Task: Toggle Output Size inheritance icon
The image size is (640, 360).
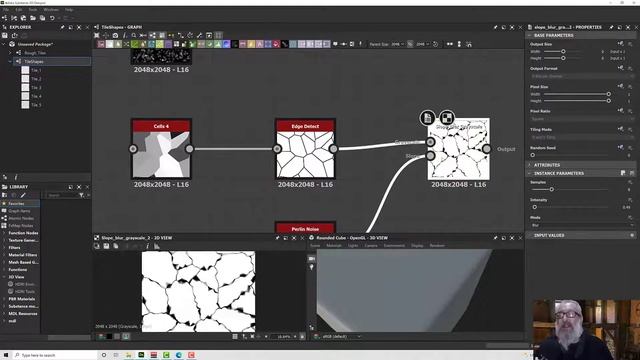Action: [620, 44]
